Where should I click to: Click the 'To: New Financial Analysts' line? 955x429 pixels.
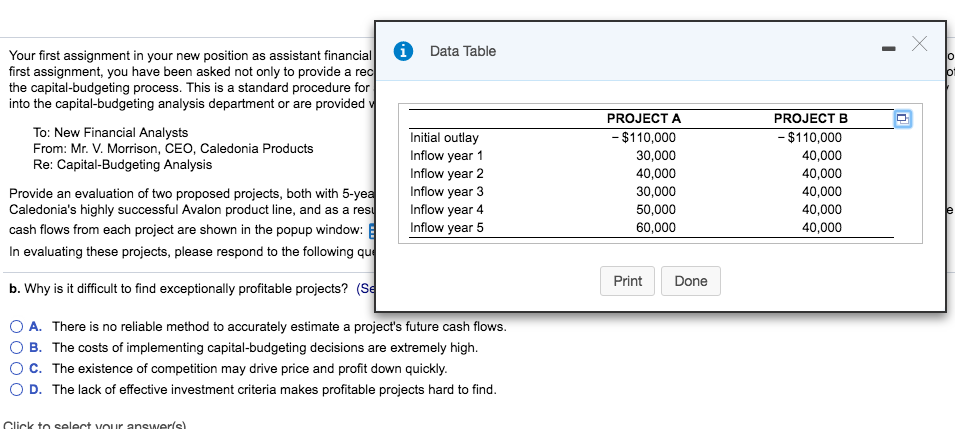tap(111, 132)
